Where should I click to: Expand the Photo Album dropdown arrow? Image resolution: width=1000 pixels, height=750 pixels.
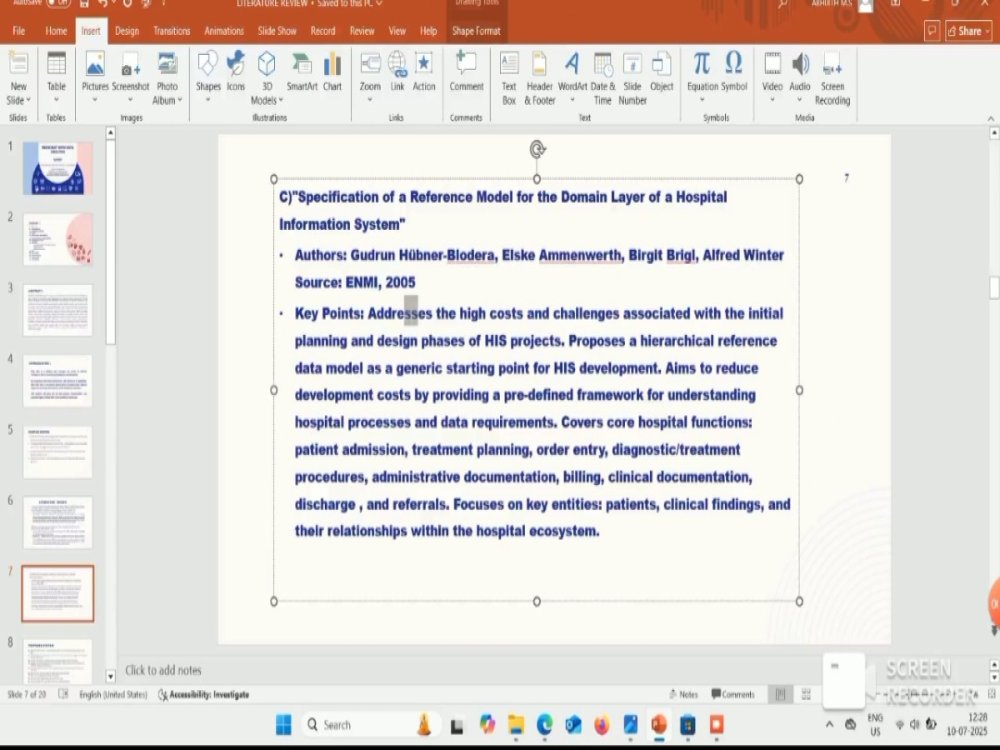pos(180,100)
